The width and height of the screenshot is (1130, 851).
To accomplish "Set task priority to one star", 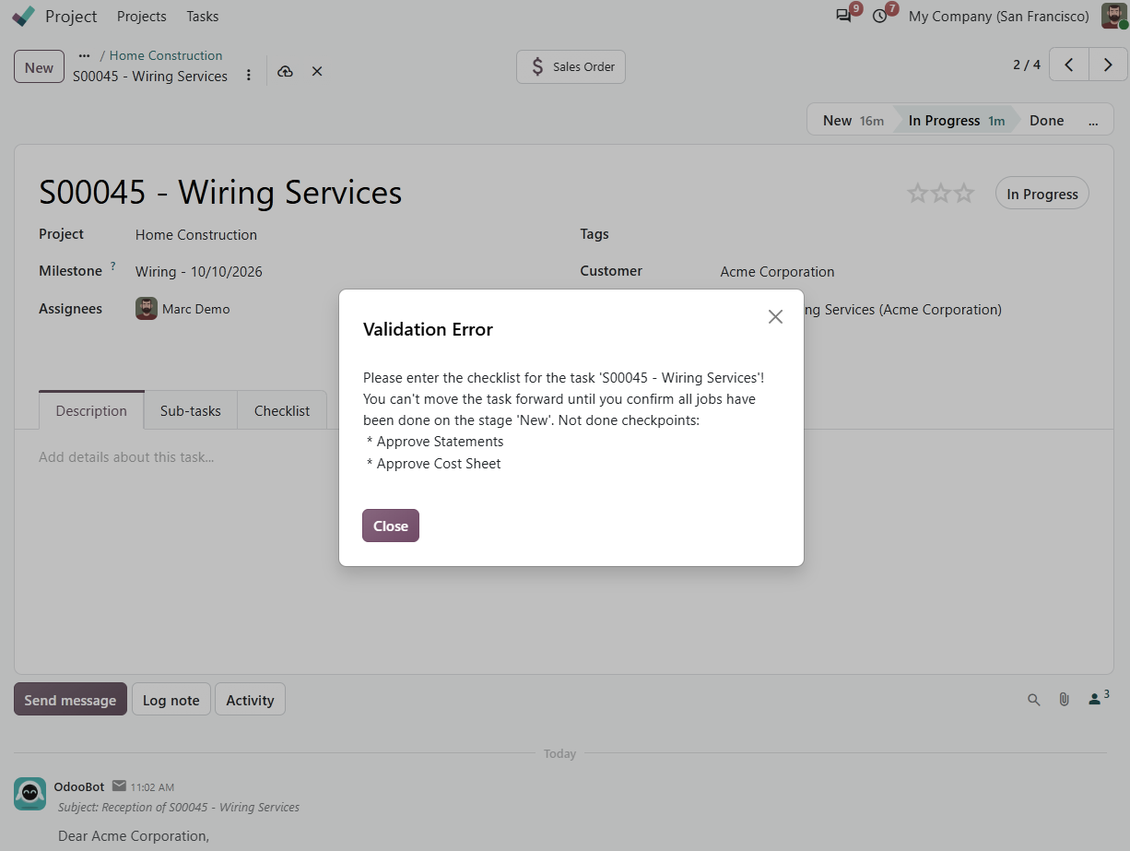I will click(917, 193).
